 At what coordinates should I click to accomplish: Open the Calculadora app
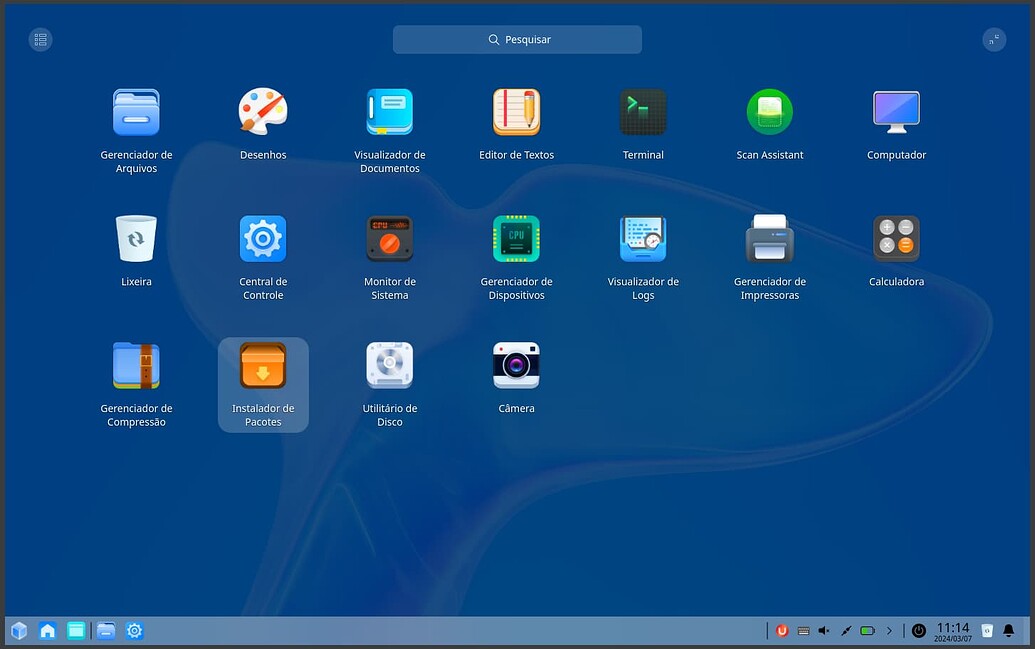click(895, 238)
